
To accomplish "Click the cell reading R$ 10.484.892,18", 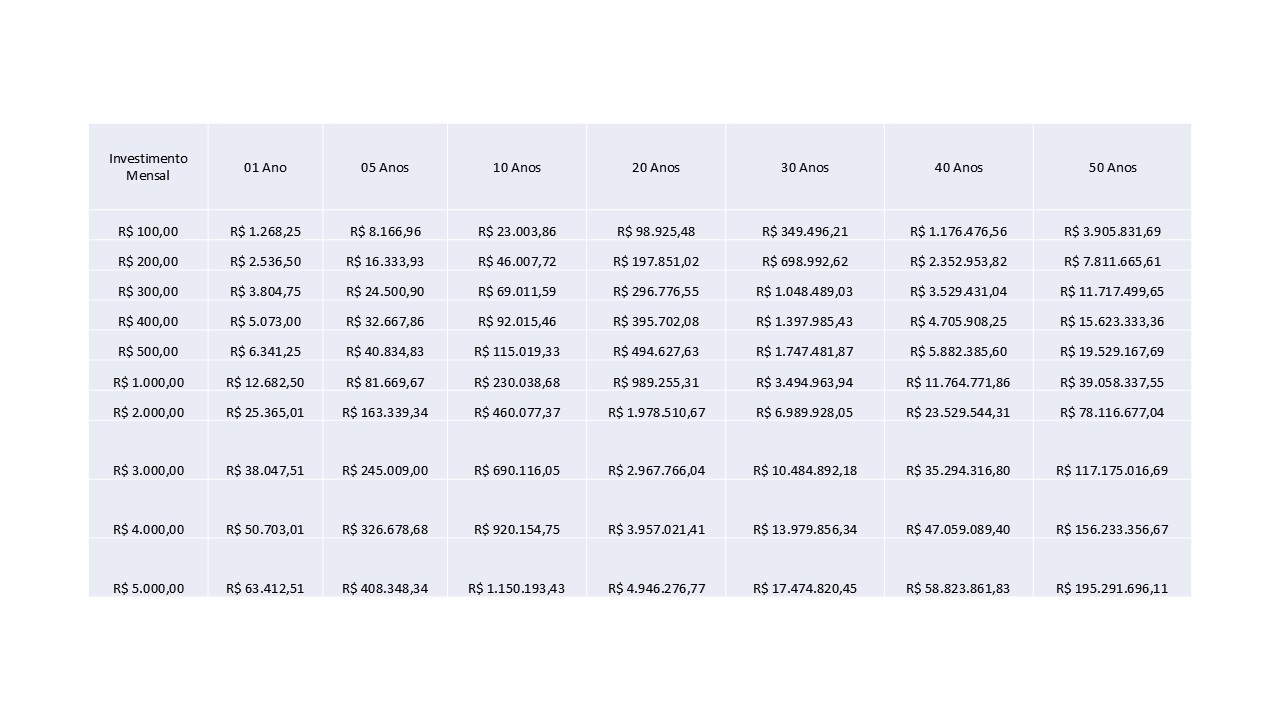I will (805, 471).
